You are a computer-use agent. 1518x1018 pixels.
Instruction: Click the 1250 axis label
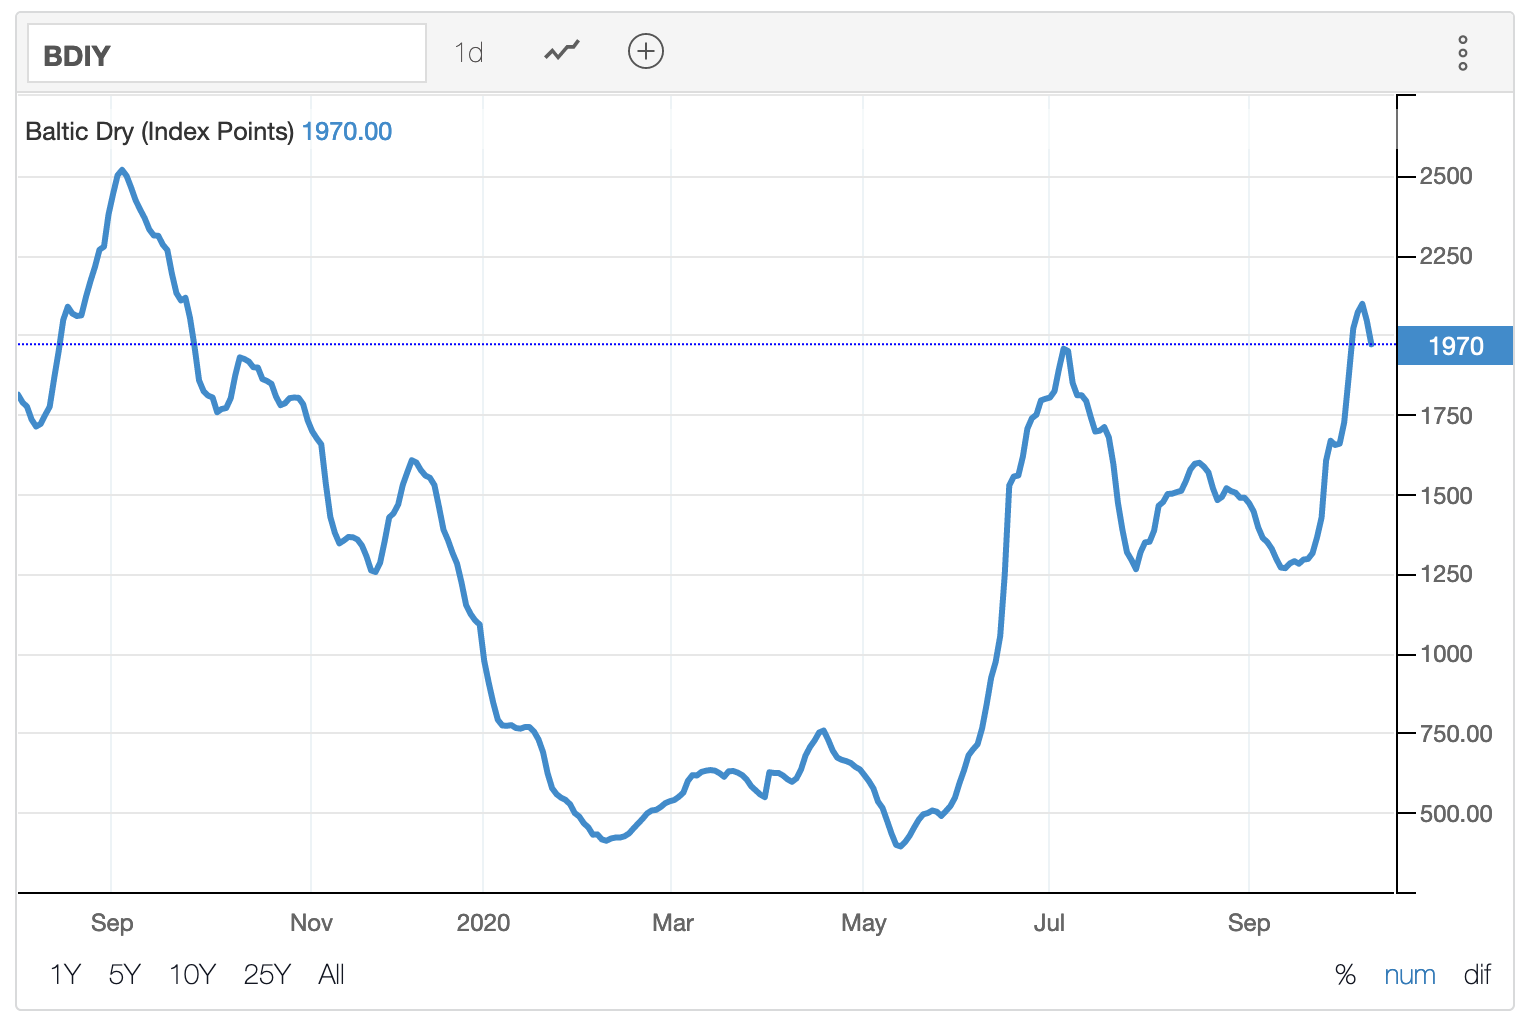(1446, 574)
